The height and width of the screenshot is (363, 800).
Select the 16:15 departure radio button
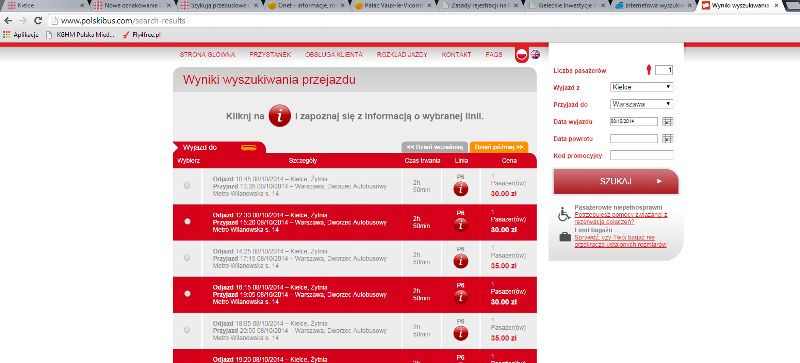pos(187,294)
